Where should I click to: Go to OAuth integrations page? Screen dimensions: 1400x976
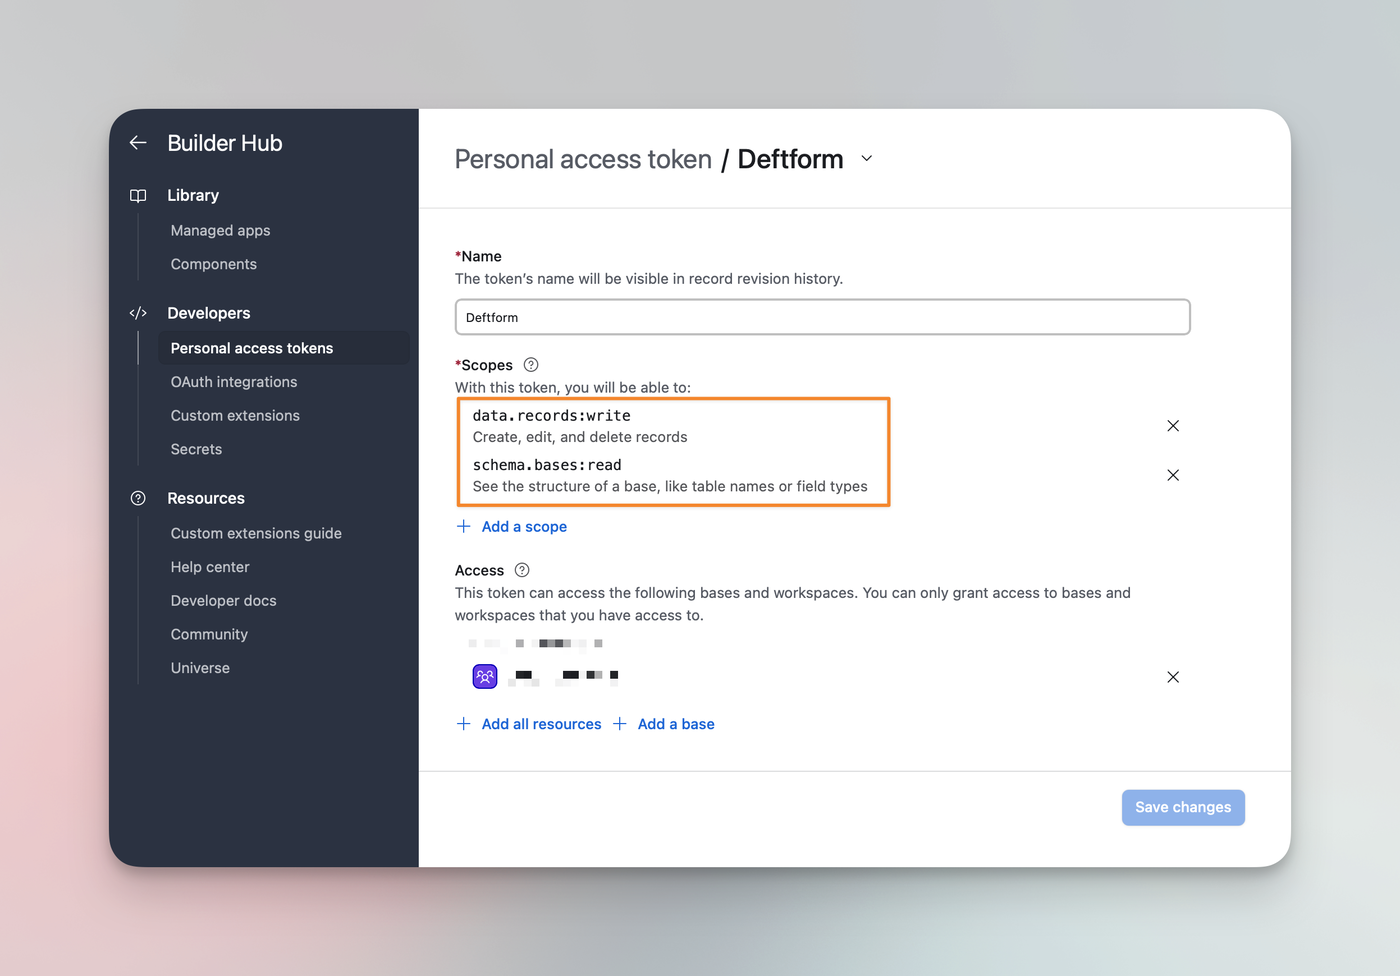[234, 382]
